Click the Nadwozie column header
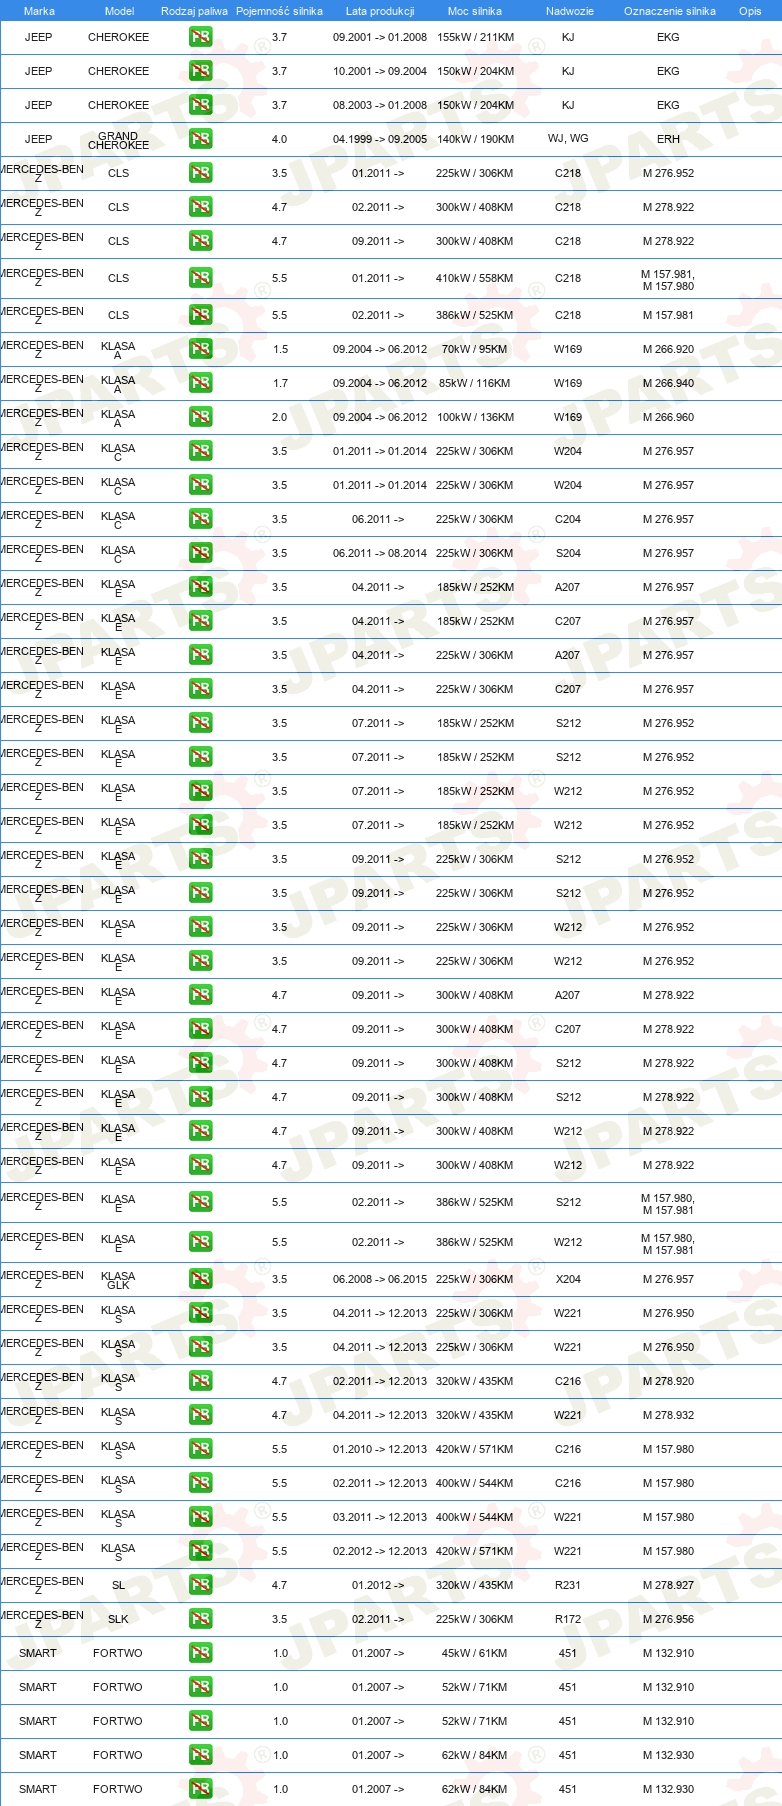782x1806 pixels. click(x=569, y=11)
